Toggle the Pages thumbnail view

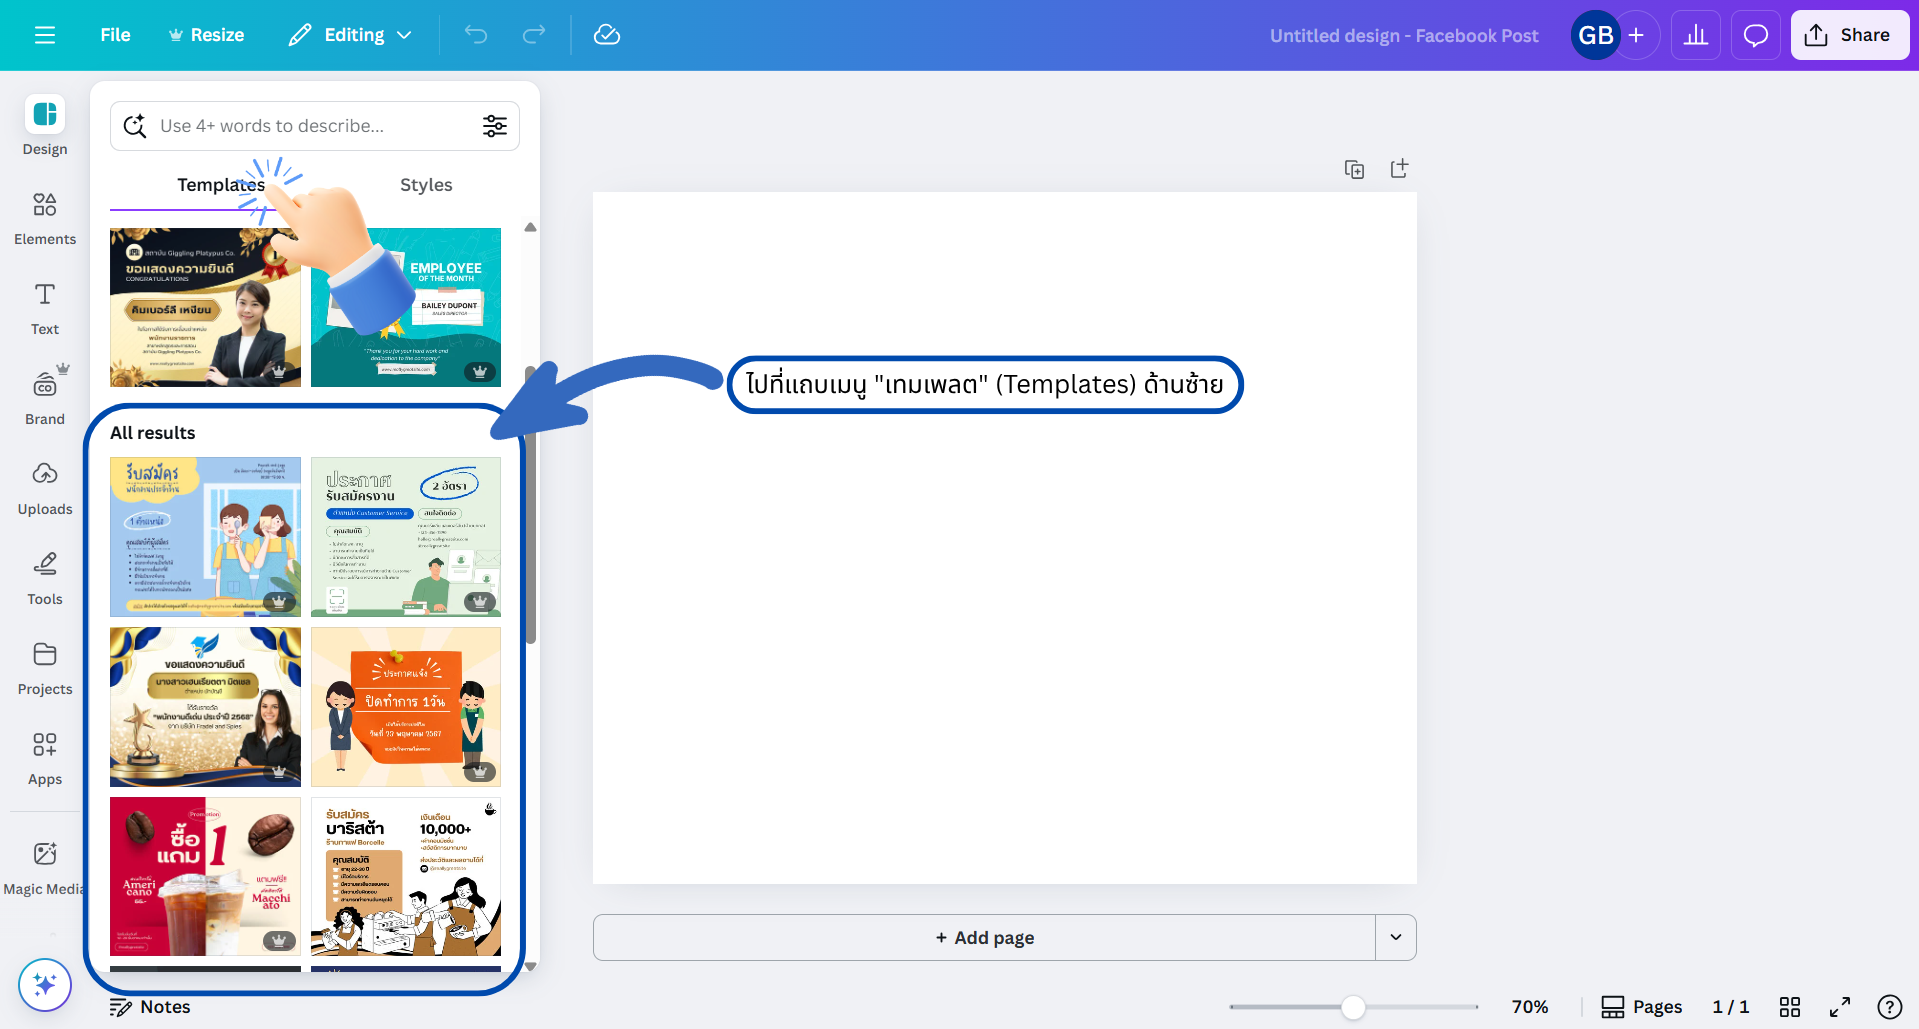click(1641, 1007)
